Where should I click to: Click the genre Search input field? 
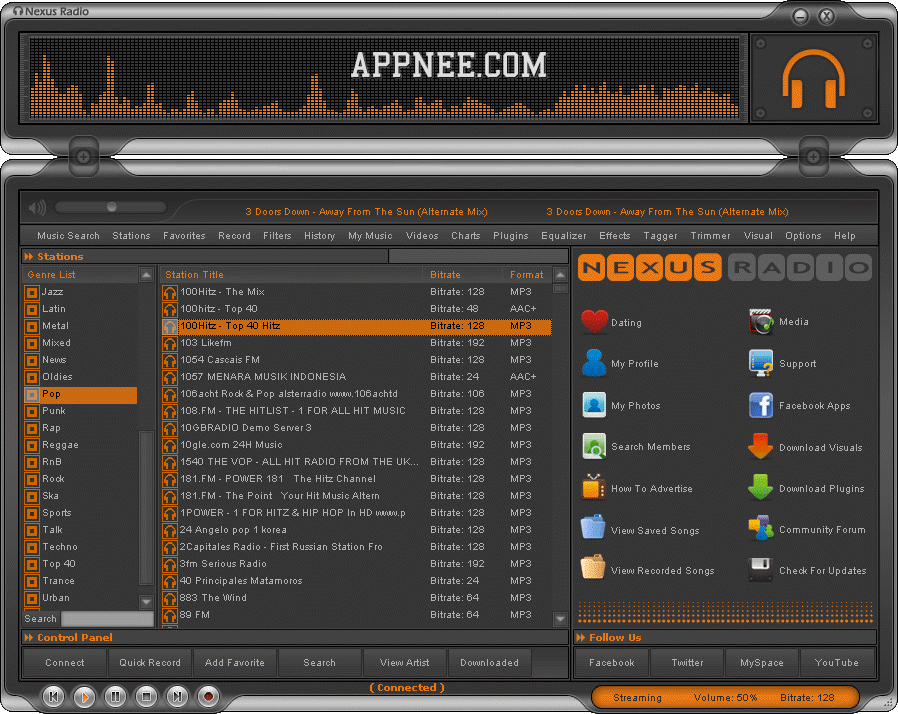[x=107, y=618]
